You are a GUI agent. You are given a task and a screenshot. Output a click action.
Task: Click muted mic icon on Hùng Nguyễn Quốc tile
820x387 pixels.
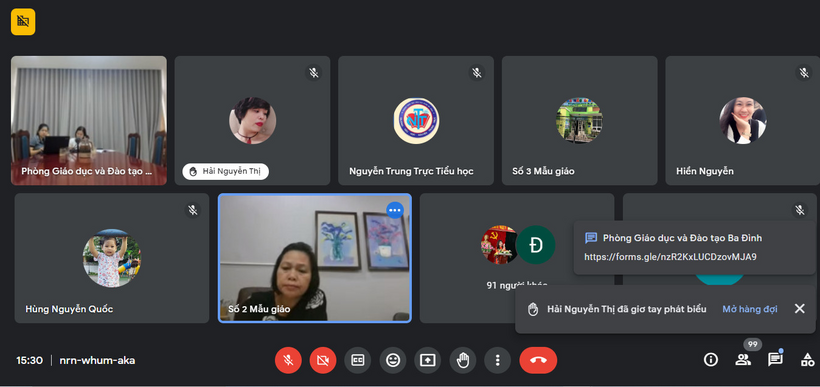[193, 210]
